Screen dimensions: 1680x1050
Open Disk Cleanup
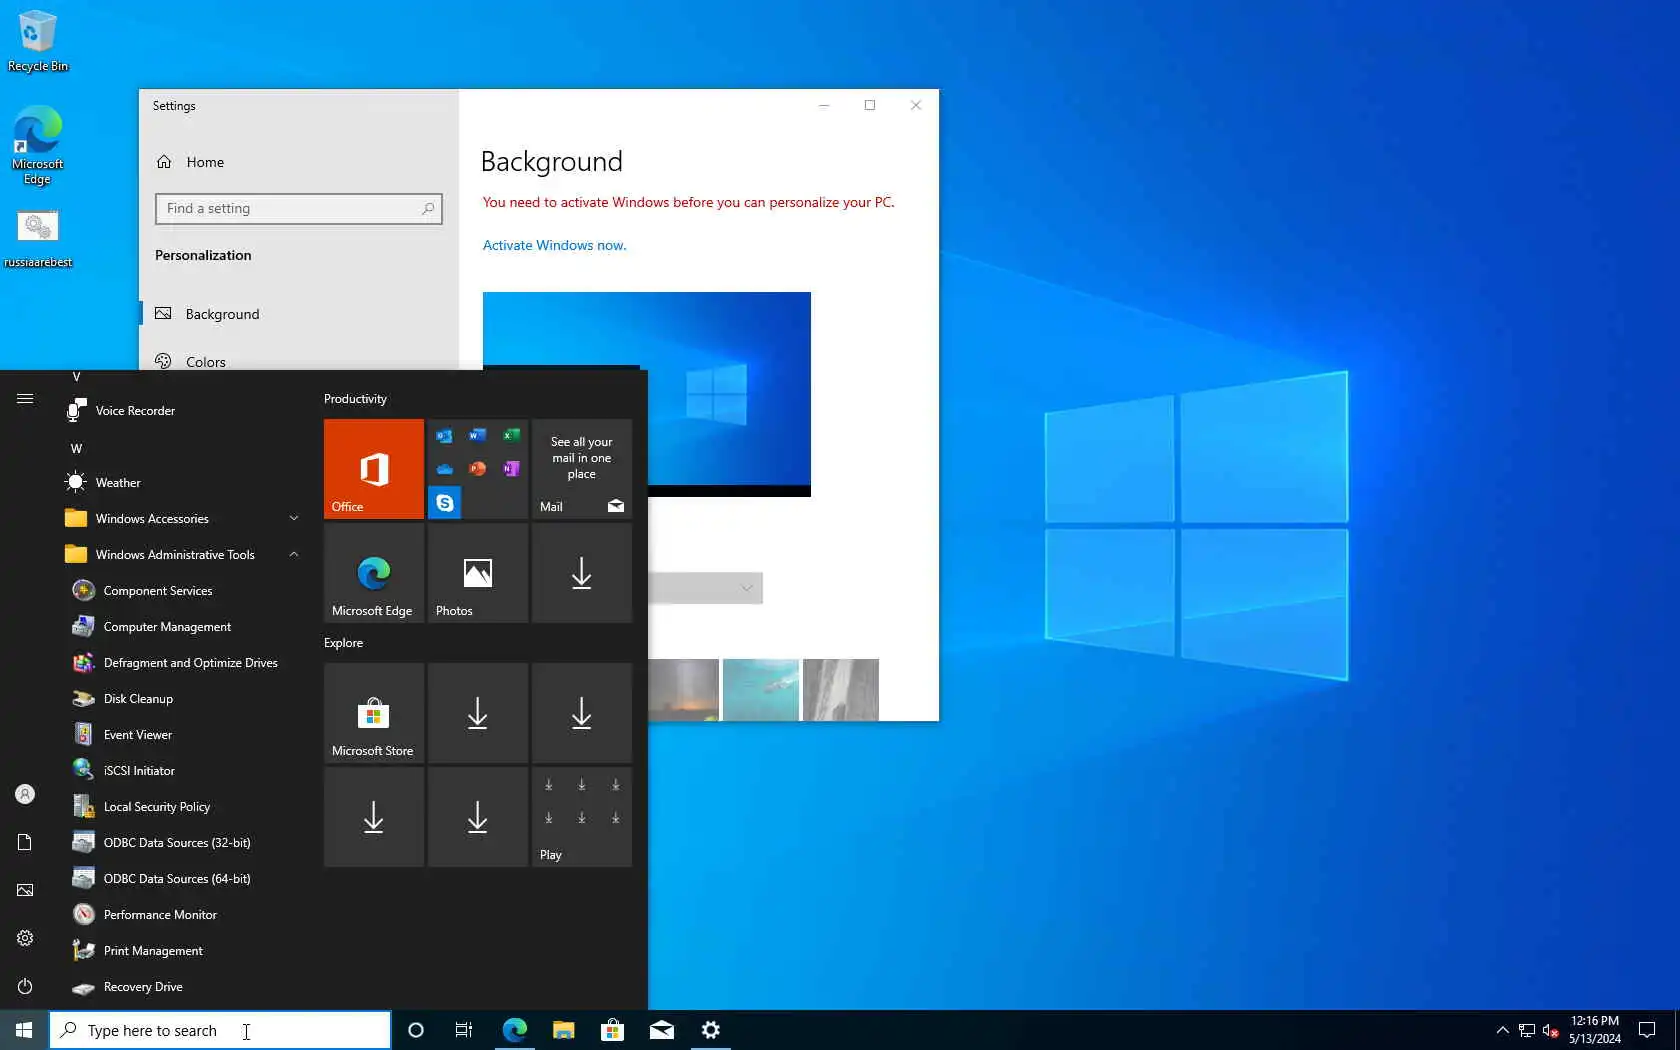tap(183, 699)
